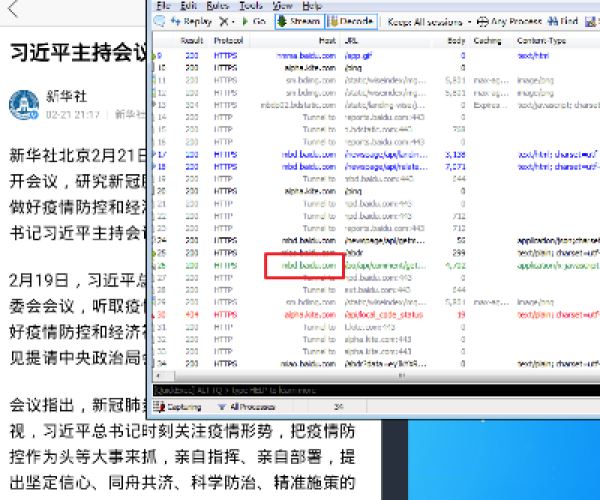Click the 新华社 author name link
The image size is (600, 500).
(x=67, y=96)
